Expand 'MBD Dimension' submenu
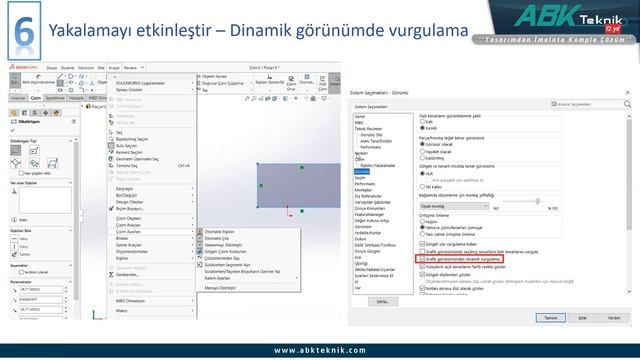This screenshot has height=360, width=640. [x=153, y=301]
